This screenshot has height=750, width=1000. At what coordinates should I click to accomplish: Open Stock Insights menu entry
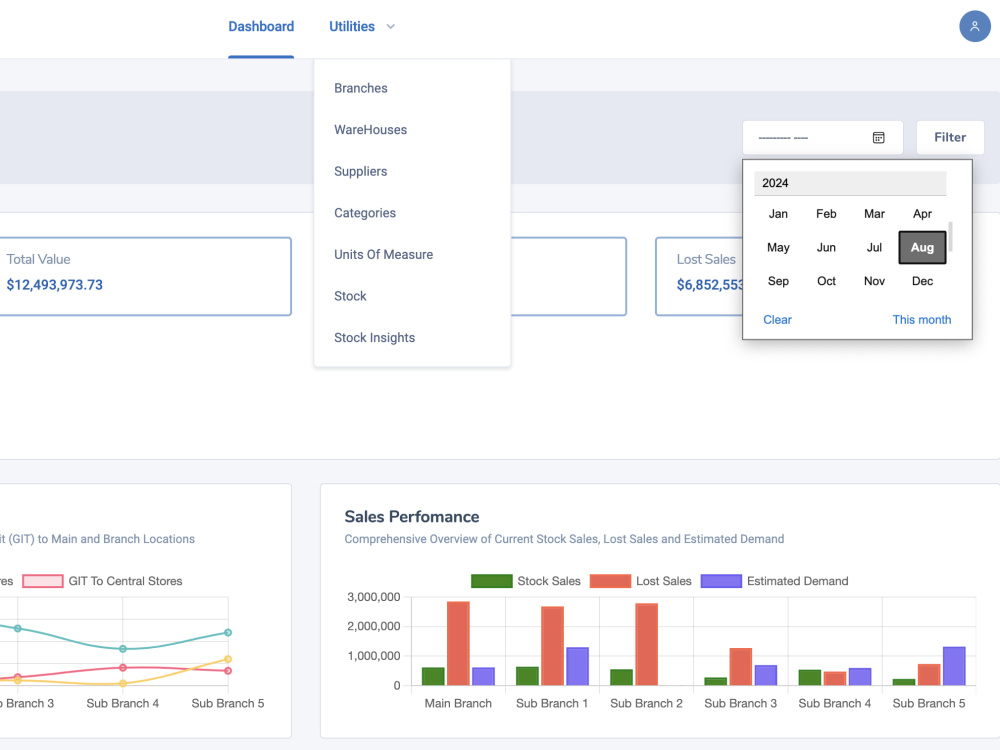tap(374, 337)
